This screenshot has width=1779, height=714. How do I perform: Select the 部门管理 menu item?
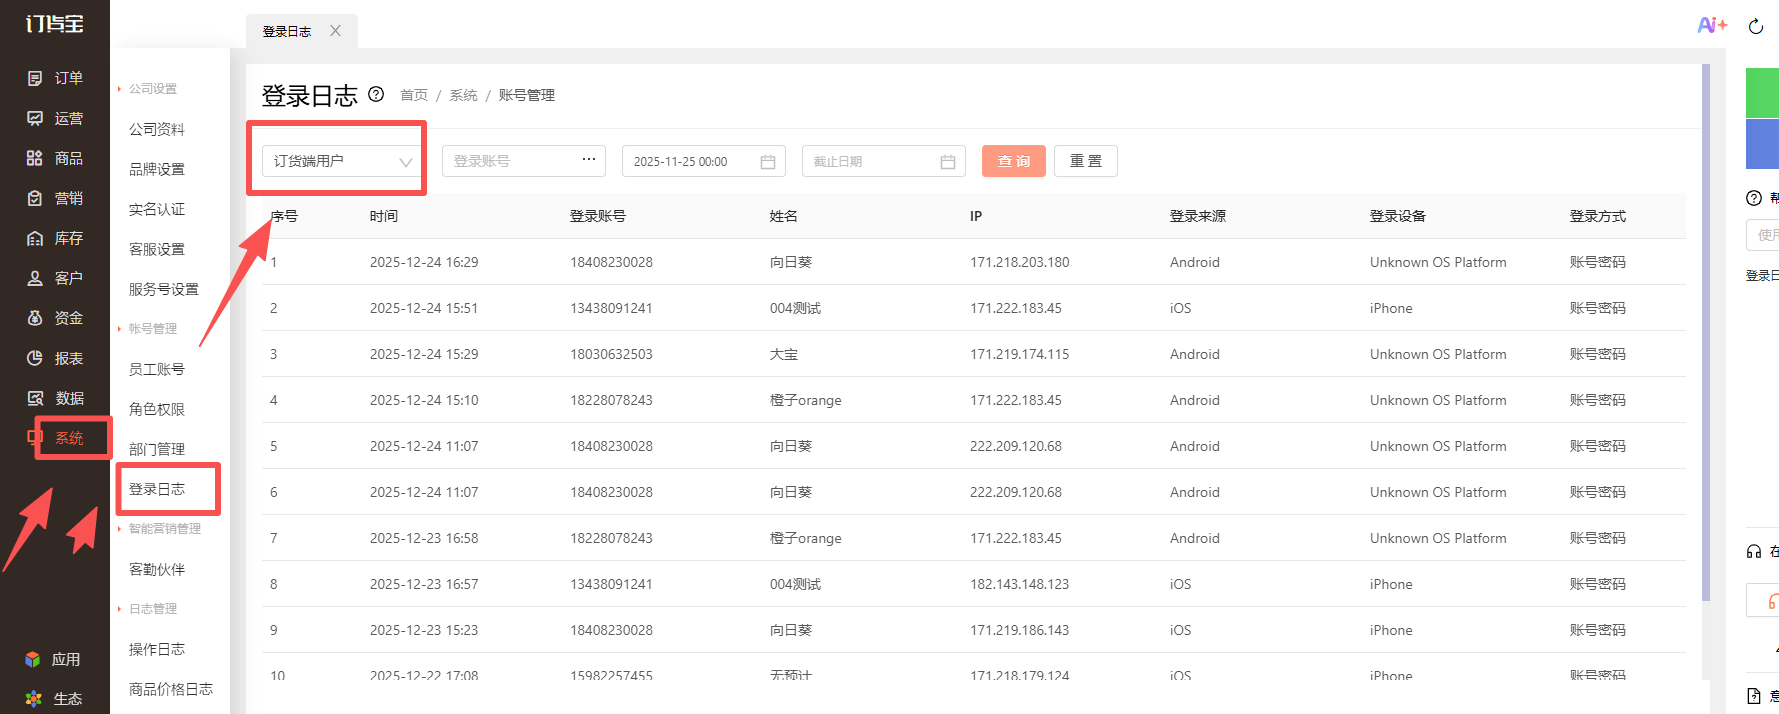pyautogui.click(x=157, y=449)
